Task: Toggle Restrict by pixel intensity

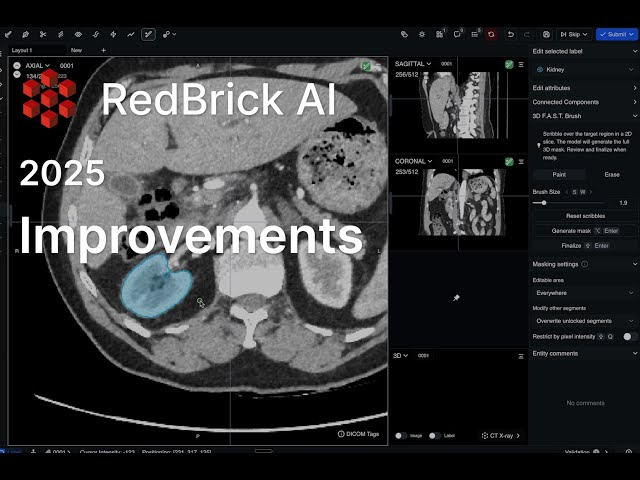Action: (629, 337)
